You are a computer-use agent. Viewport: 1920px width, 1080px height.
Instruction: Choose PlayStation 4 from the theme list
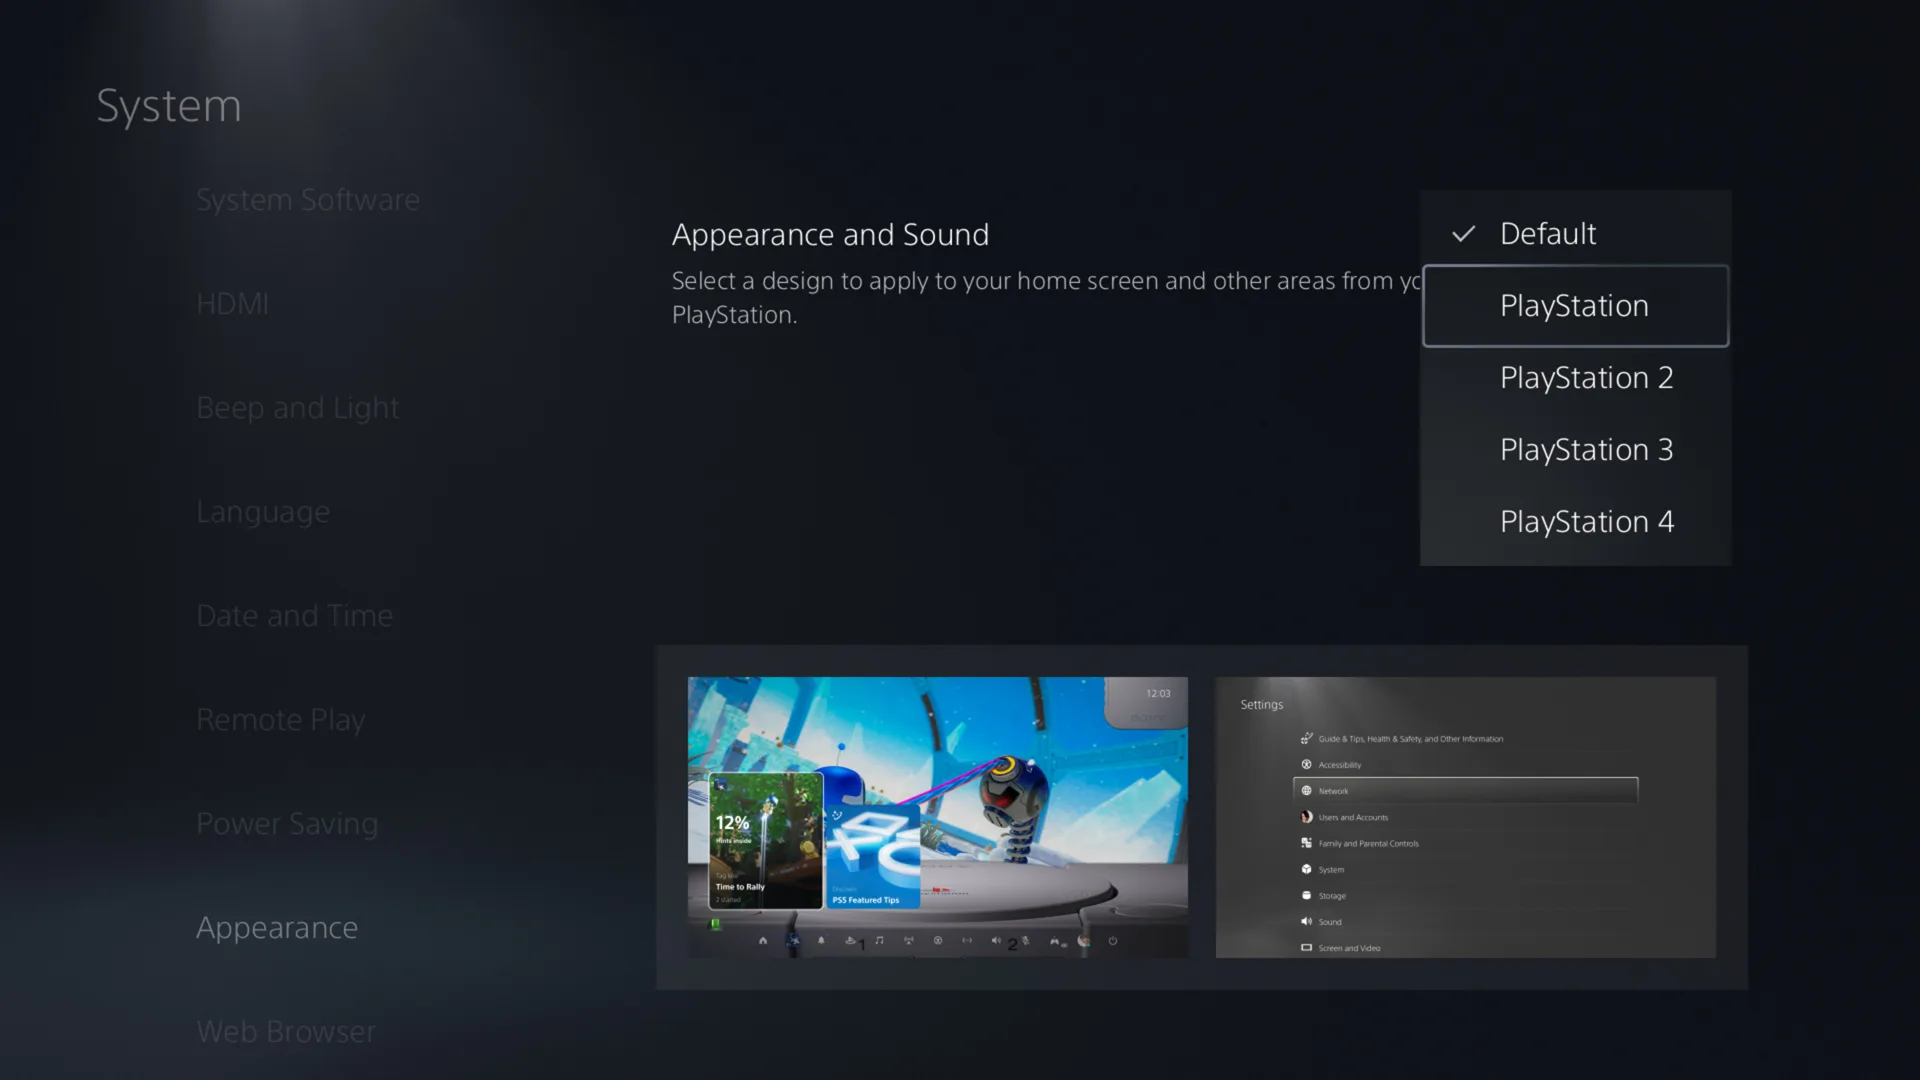[x=1587, y=521]
